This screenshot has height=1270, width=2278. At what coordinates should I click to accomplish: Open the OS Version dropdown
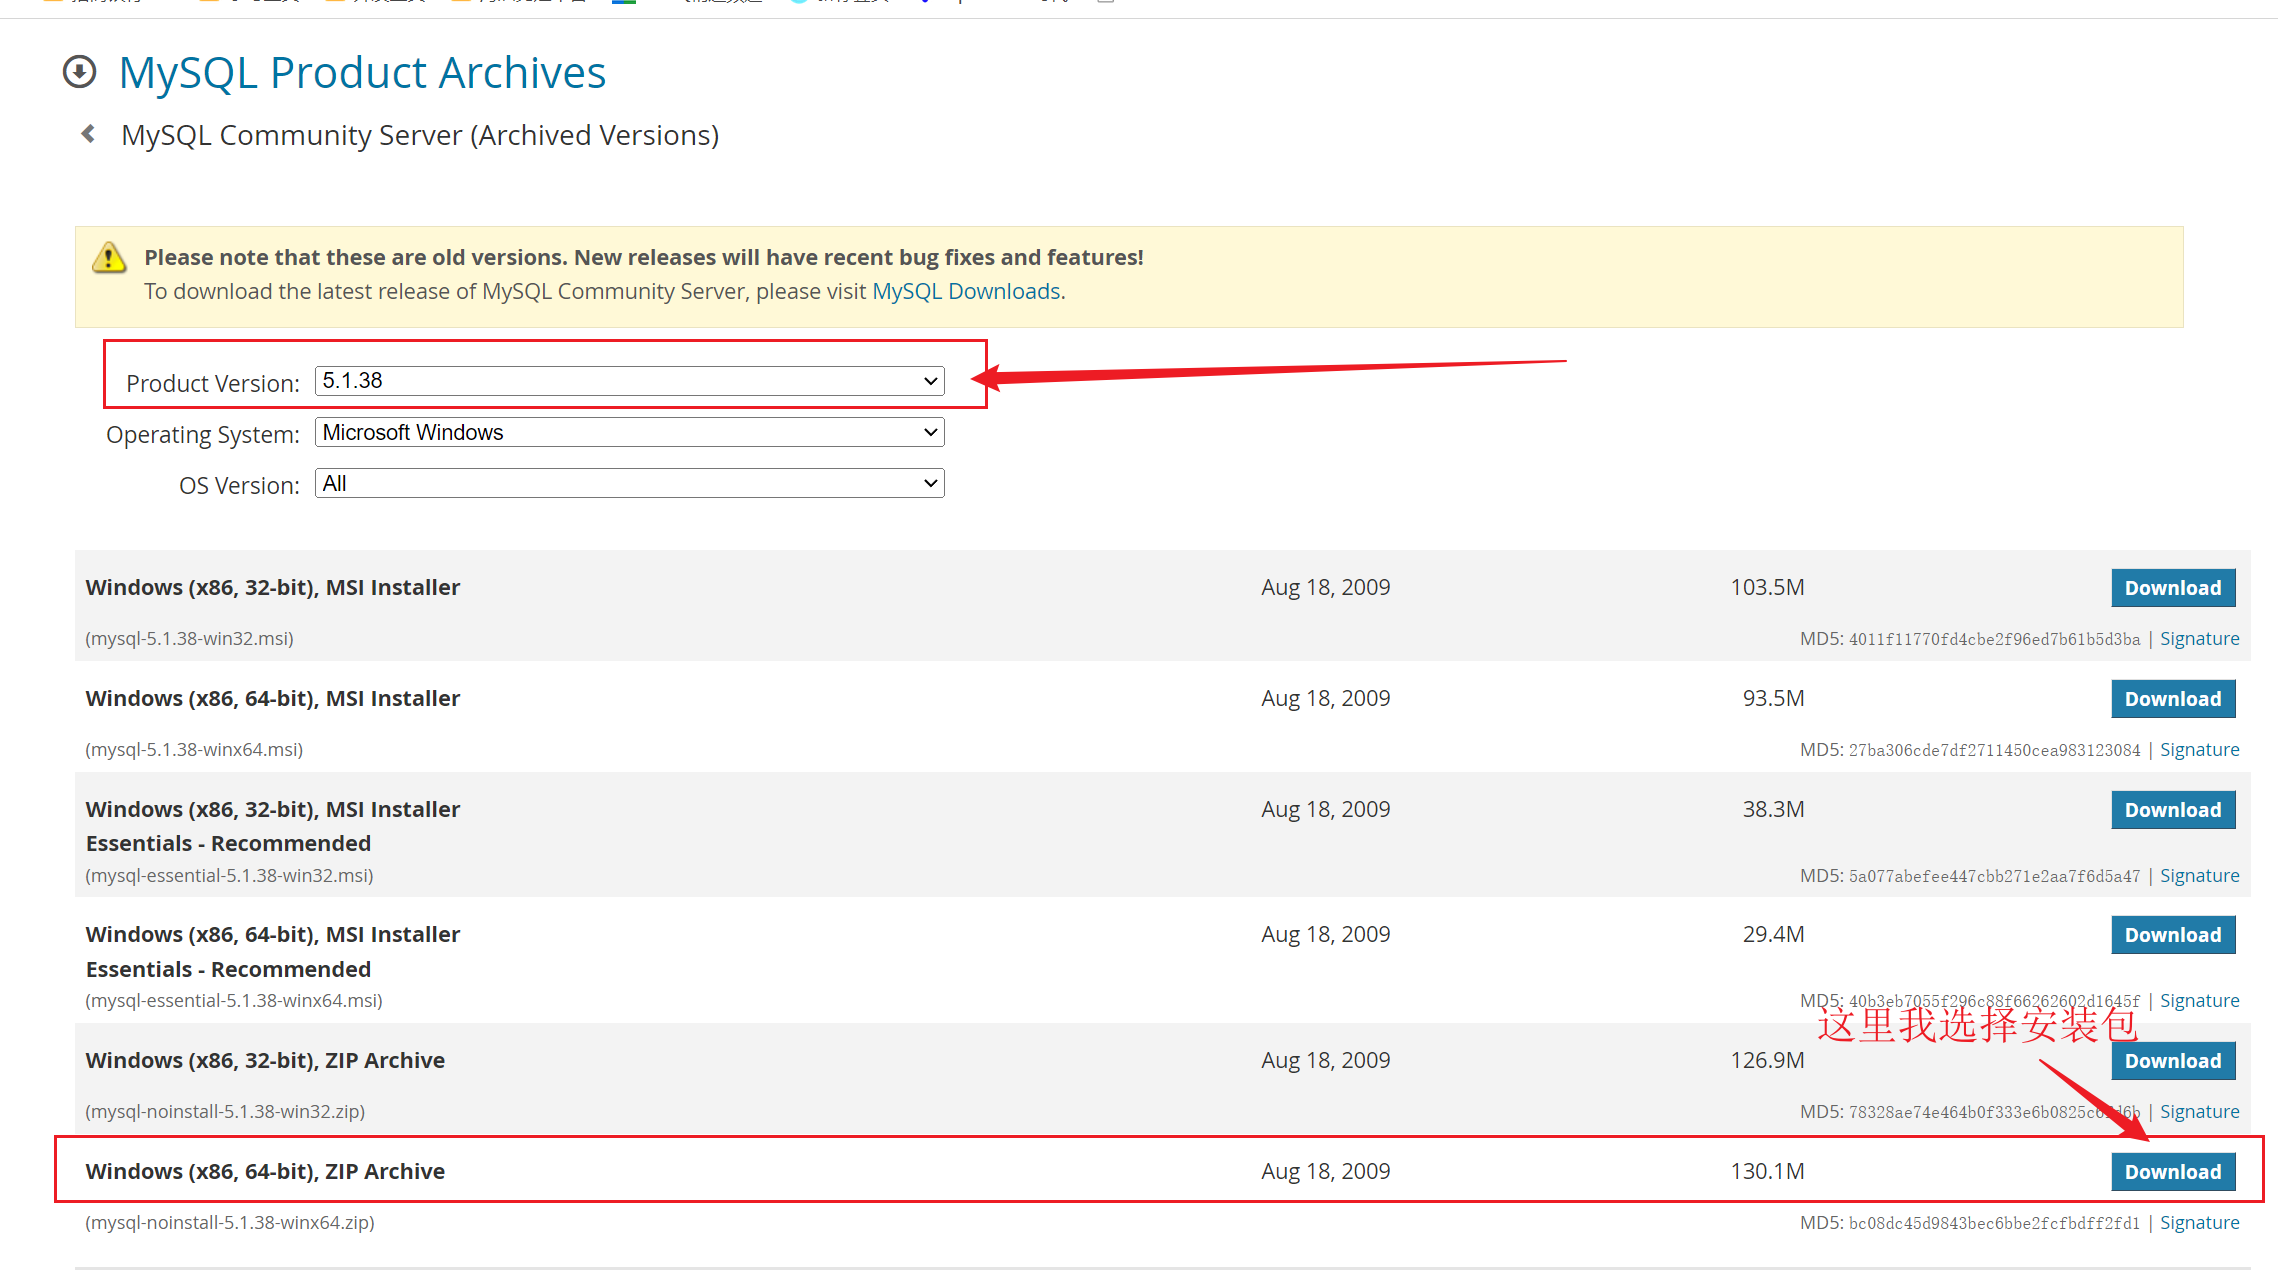click(x=629, y=484)
